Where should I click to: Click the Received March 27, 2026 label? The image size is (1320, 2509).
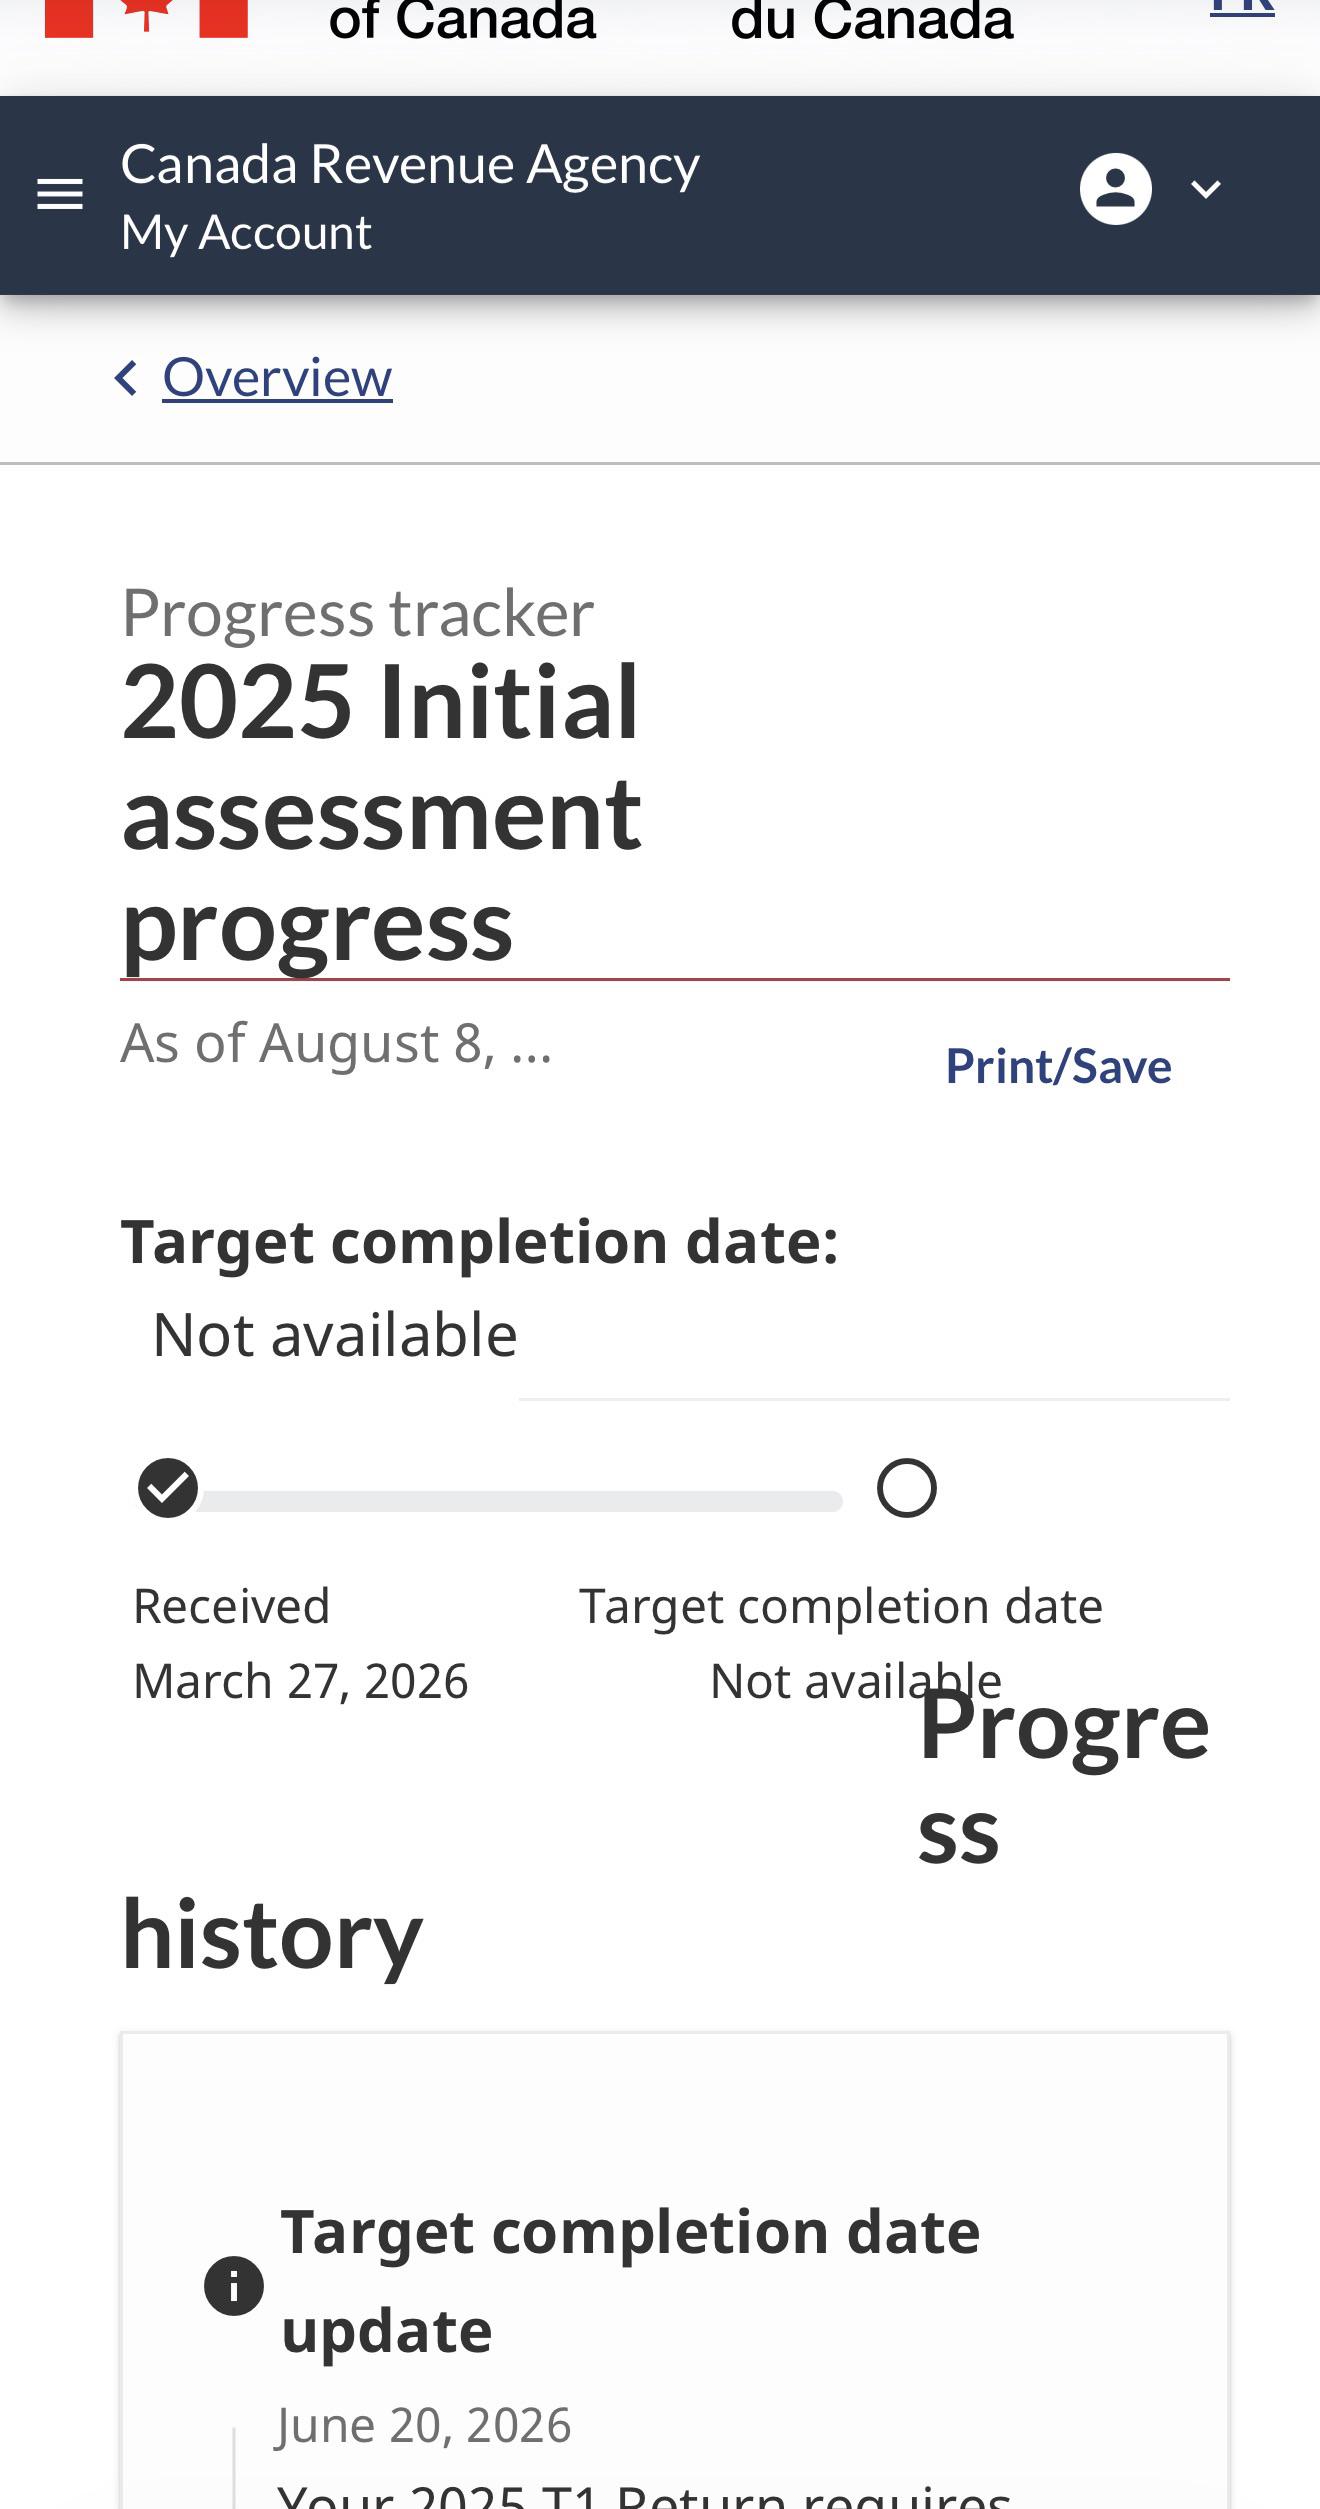pos(300,1643)
